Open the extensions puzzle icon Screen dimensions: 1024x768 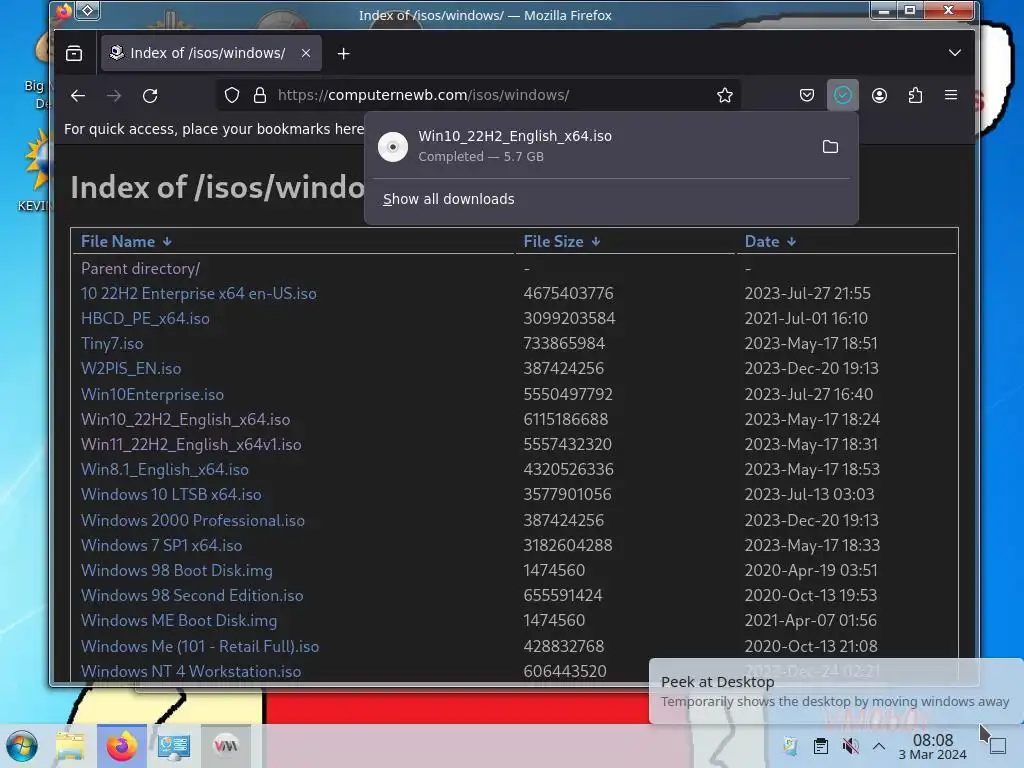coord(916,95)
